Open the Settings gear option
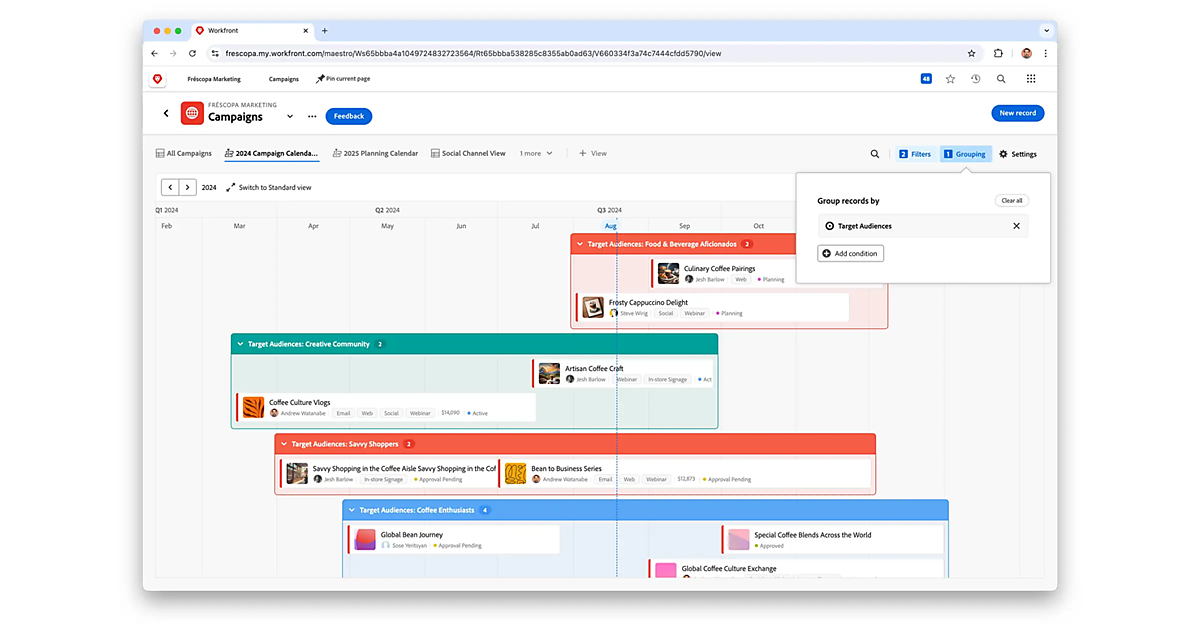The height and width of the screenshot is (630, 1200). click(x=1018, y=154)
